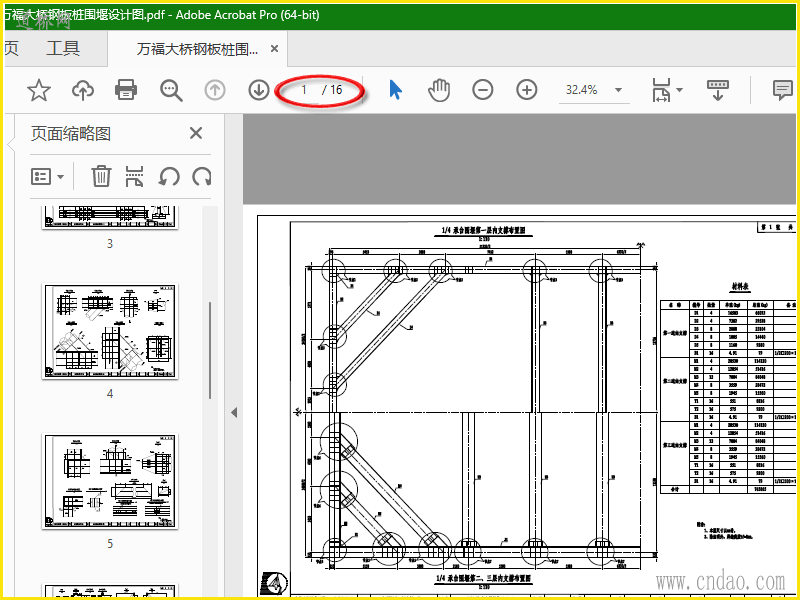This screenshot has height=600, width=800.
Task: Select page 4 thumbnail
Action: click(110, 331)
